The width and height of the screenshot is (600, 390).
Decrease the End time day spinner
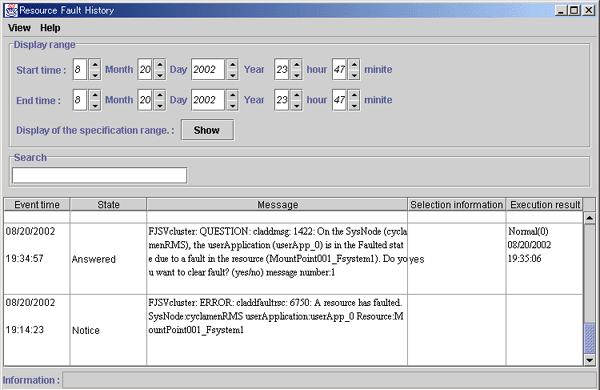pyautogui.click(x=160, y=105)
